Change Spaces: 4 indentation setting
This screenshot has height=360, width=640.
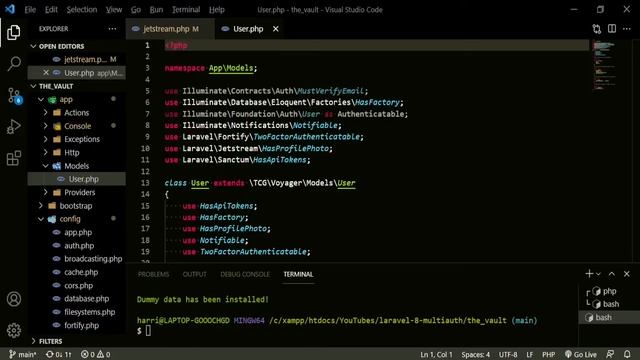(476, 354)
